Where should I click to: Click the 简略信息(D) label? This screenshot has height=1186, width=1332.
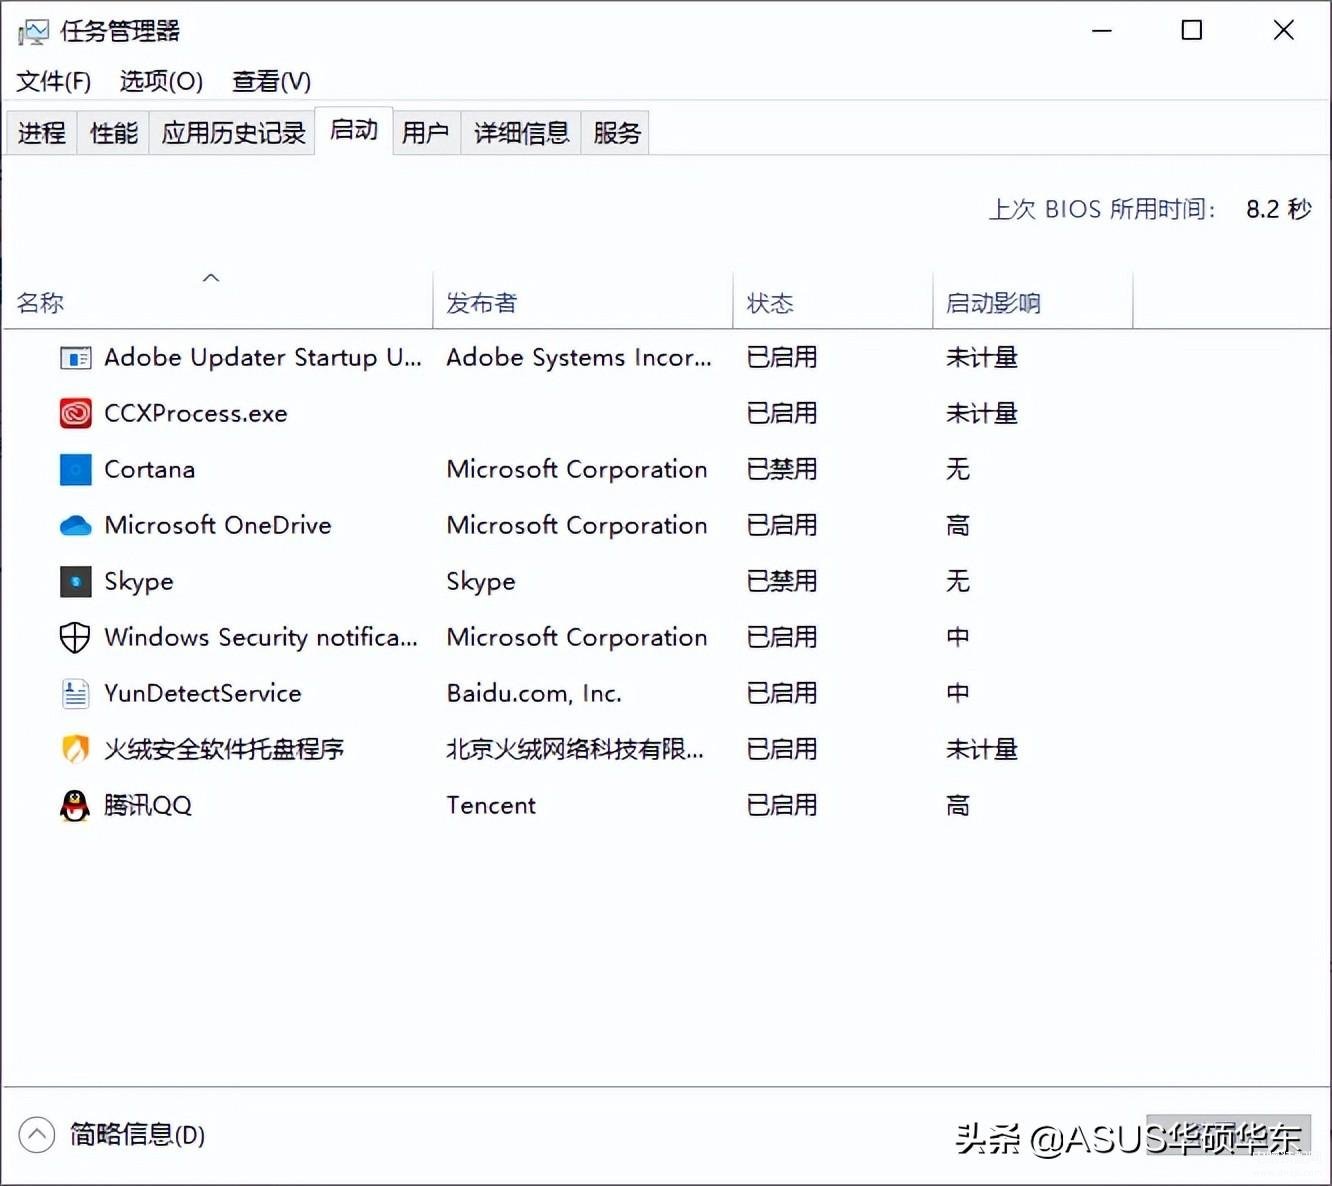point(137,1135)
